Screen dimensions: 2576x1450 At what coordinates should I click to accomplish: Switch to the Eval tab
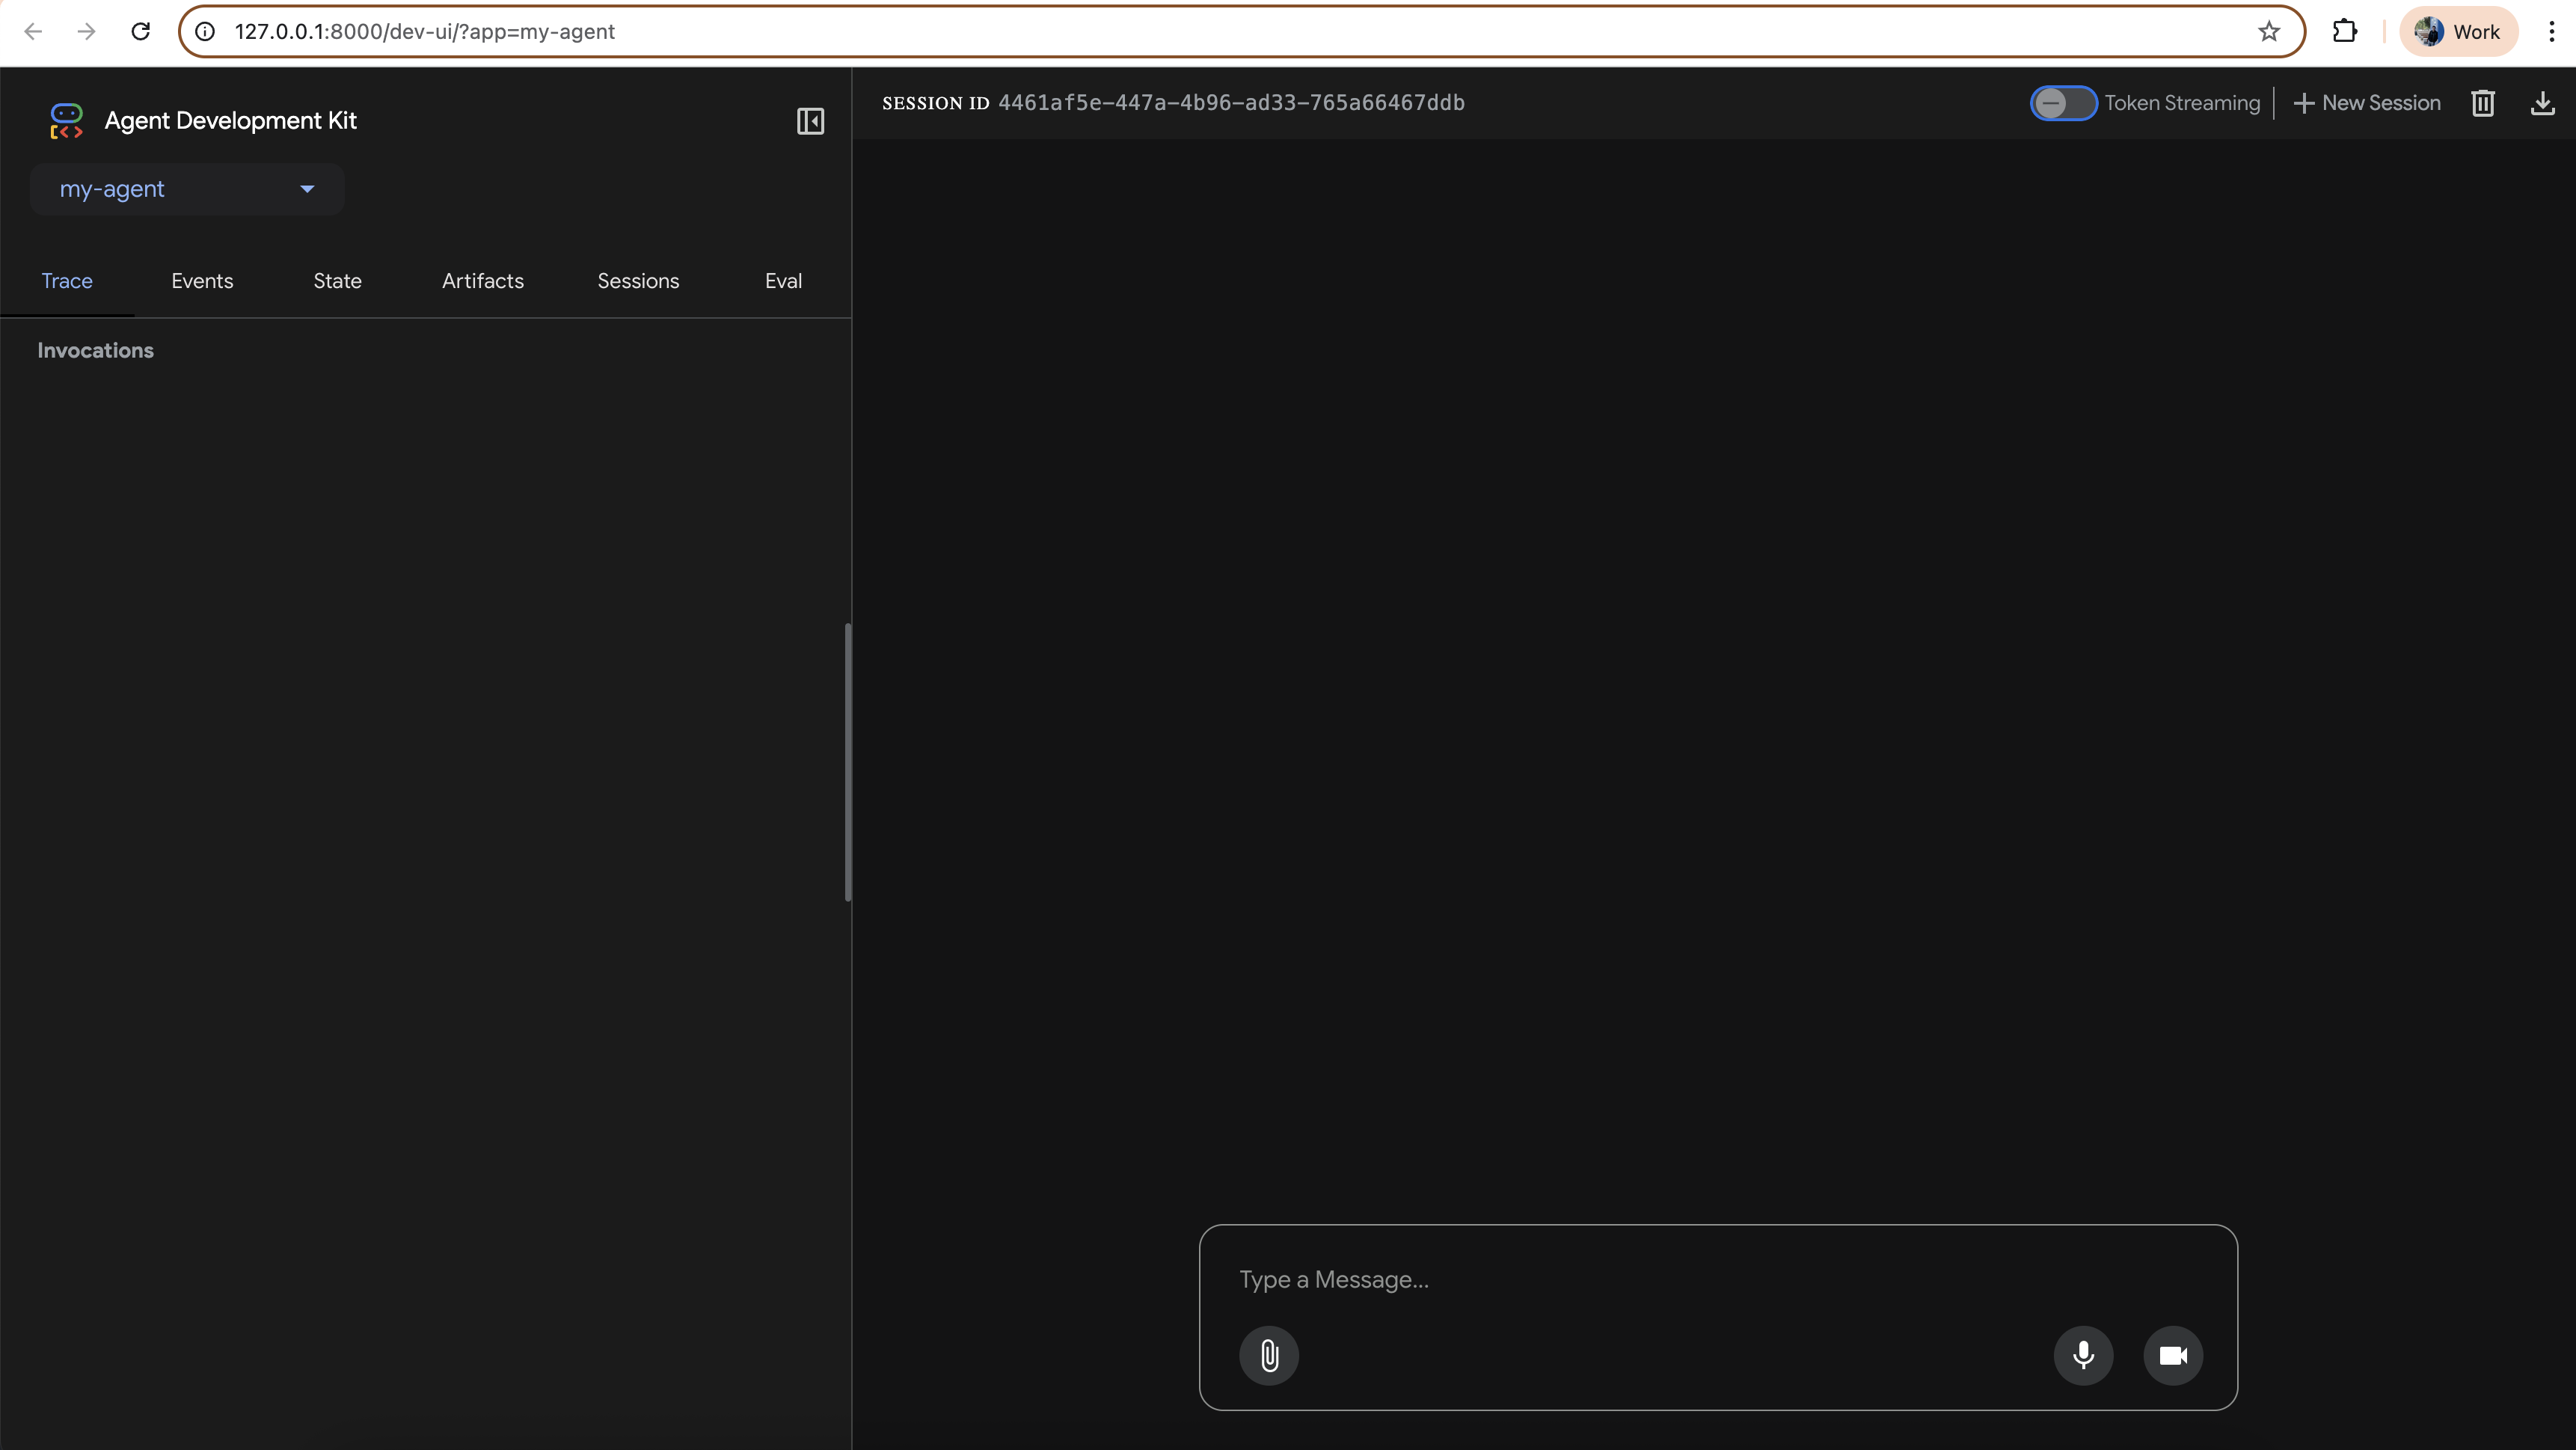(x=783, y=281)
